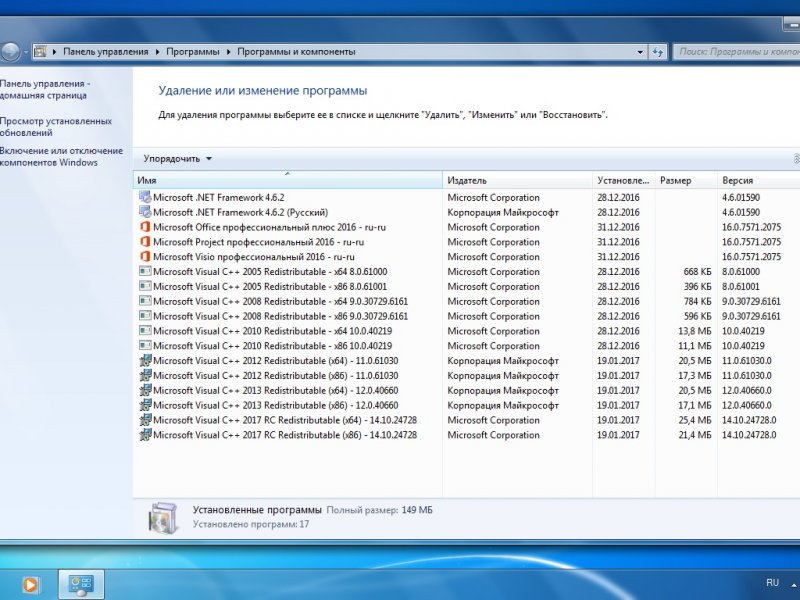Select Microsoft .NET Framework 4.6.2 (Русский) row
This screenshot has width=800, height=600.
466,212
